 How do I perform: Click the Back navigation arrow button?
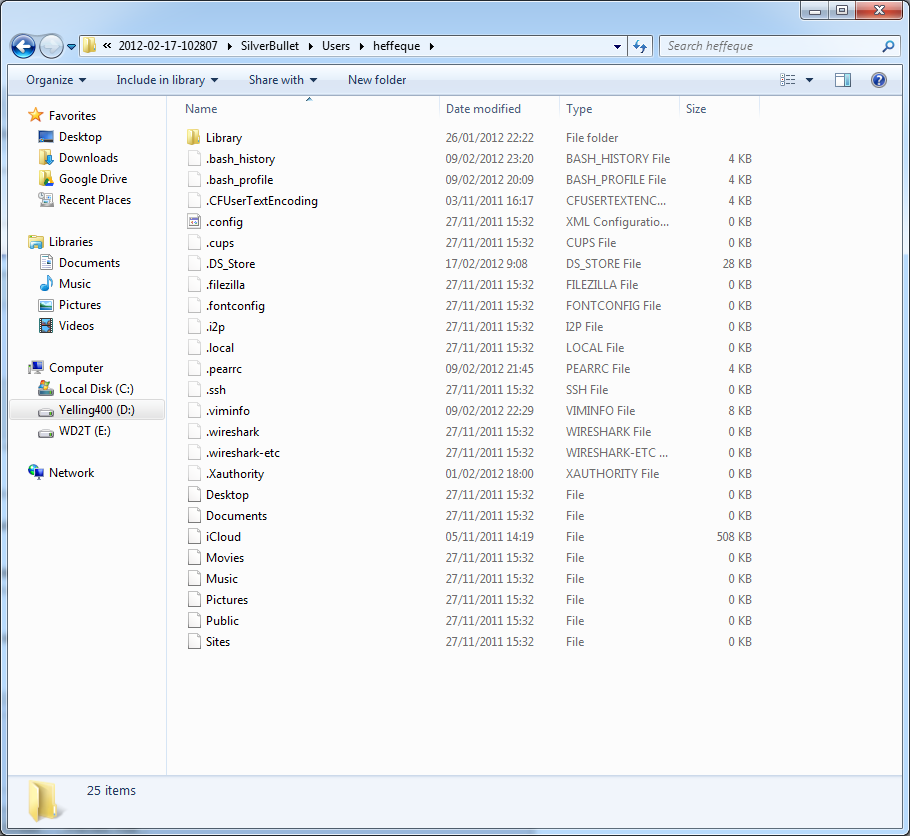[x=23, y=46]
